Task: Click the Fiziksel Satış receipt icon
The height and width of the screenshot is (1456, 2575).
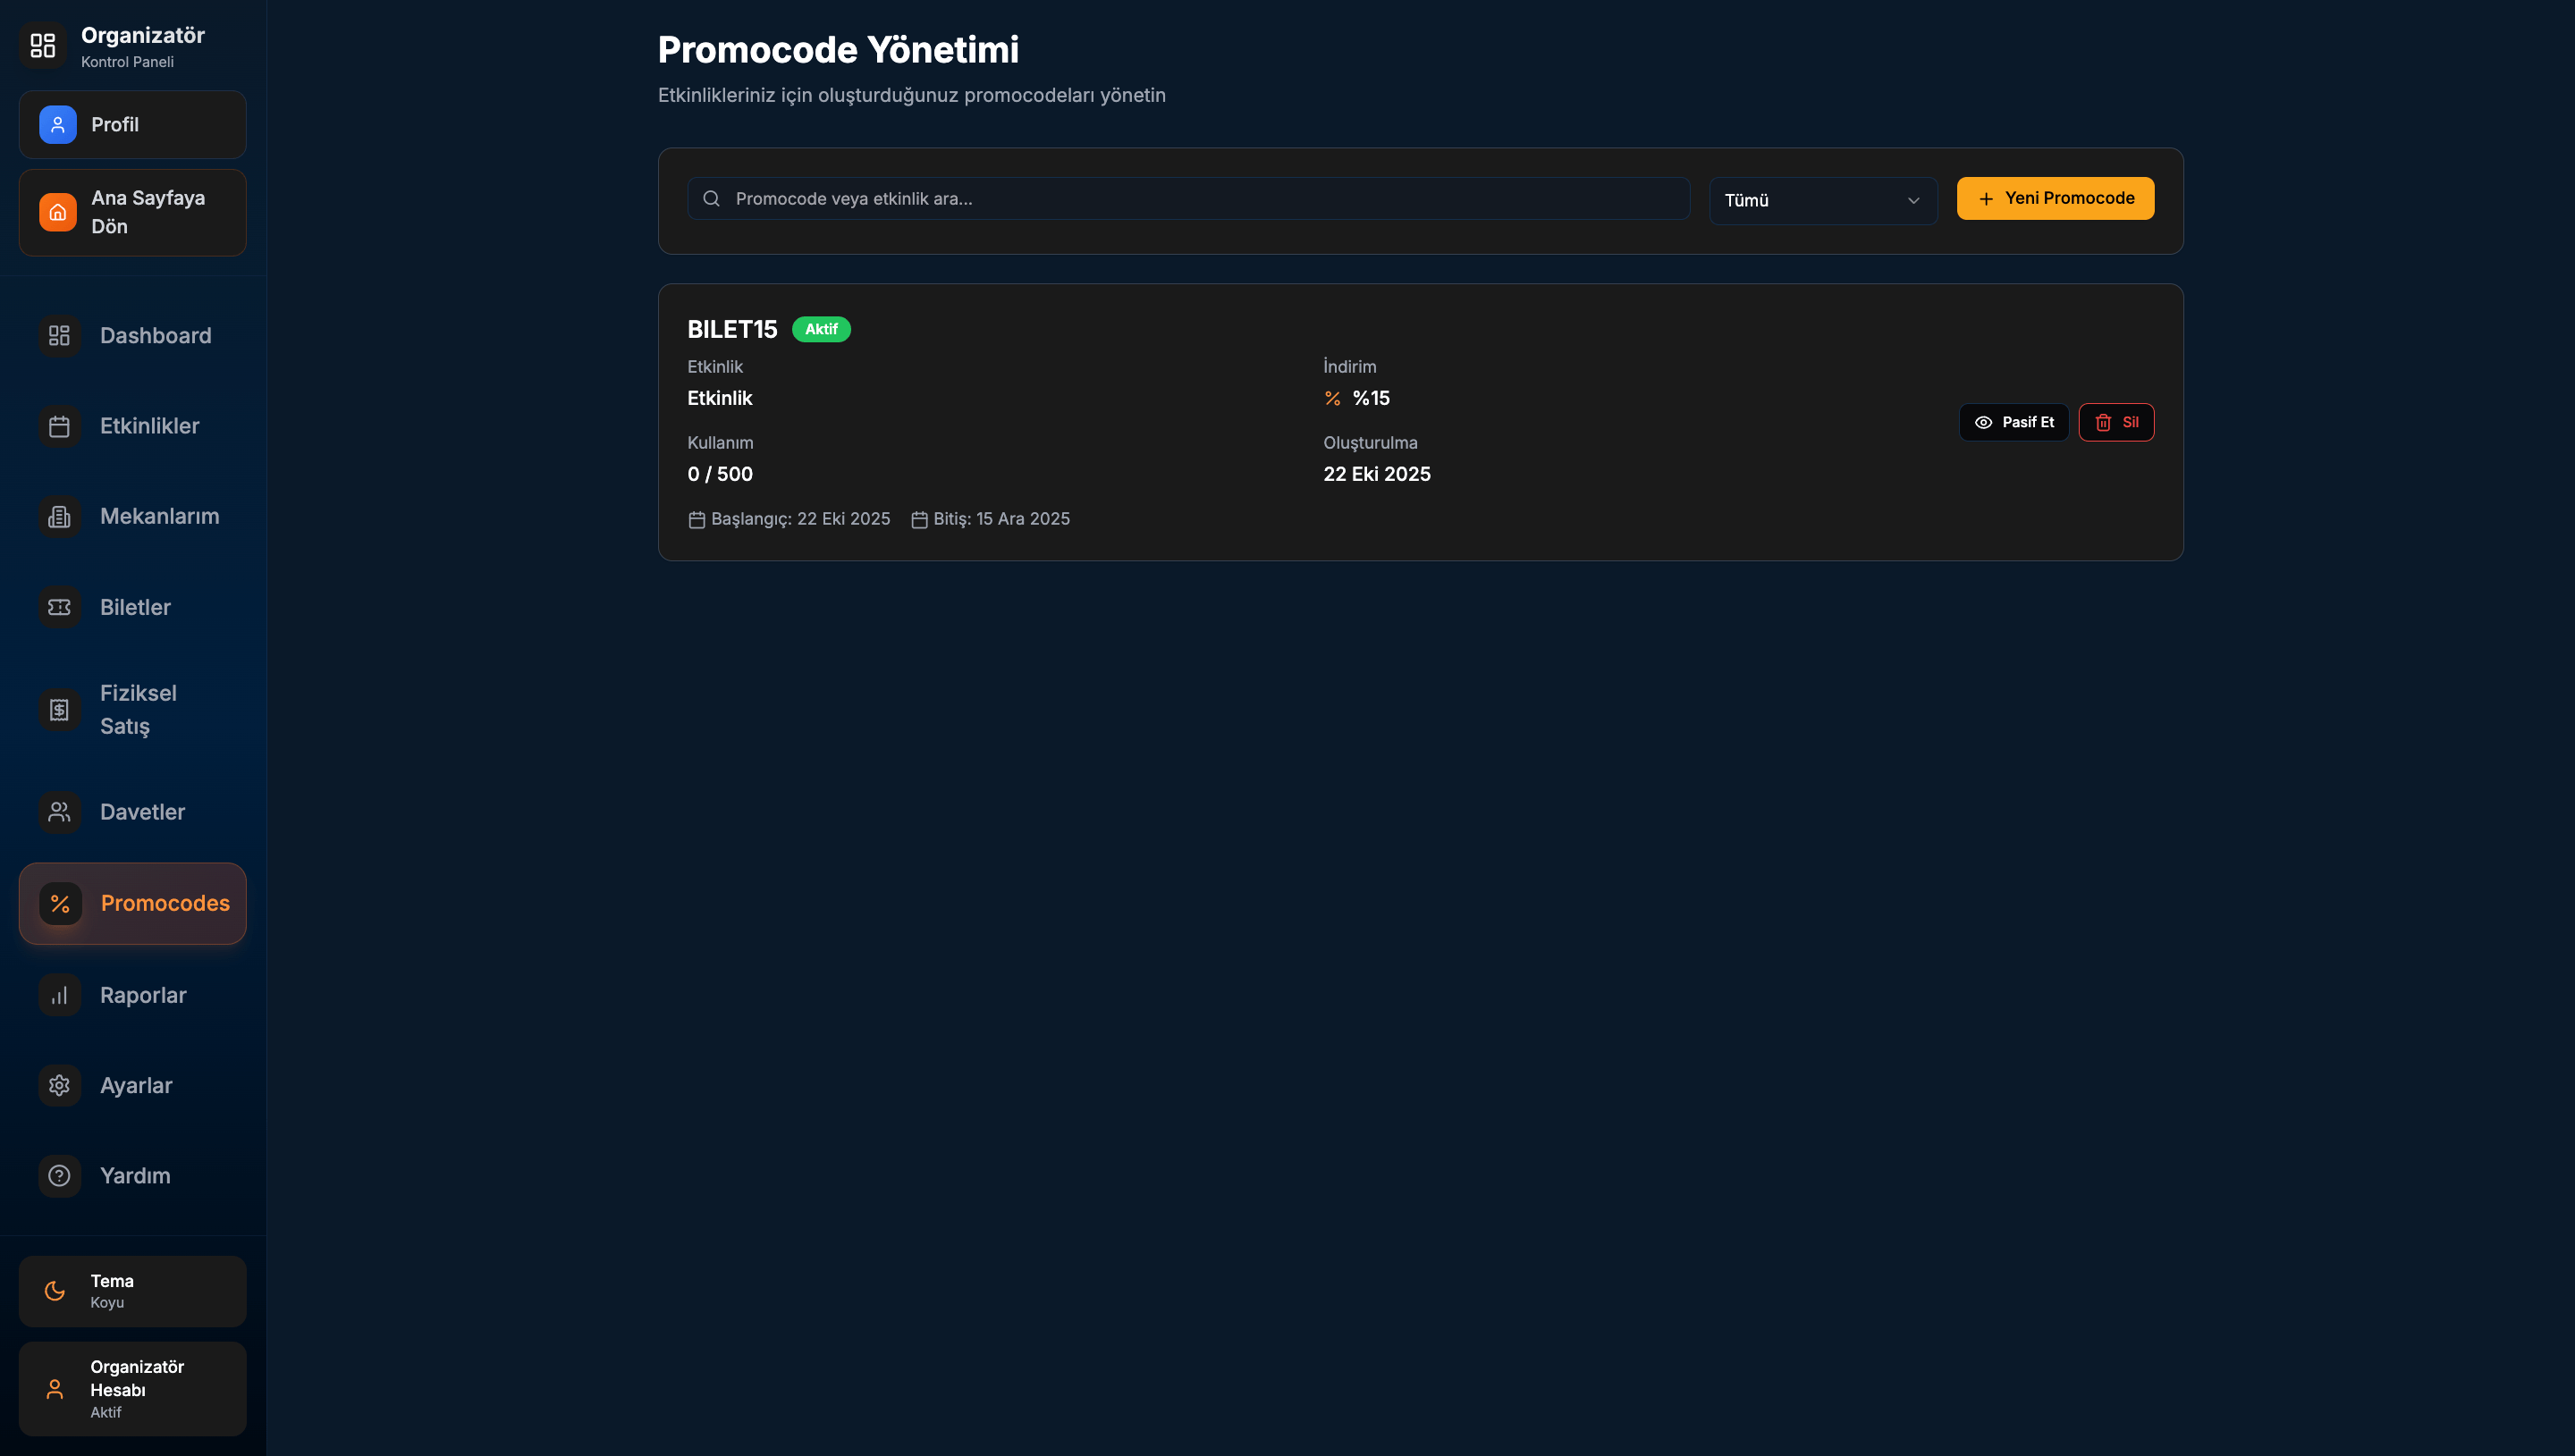Action: [59, 709]
